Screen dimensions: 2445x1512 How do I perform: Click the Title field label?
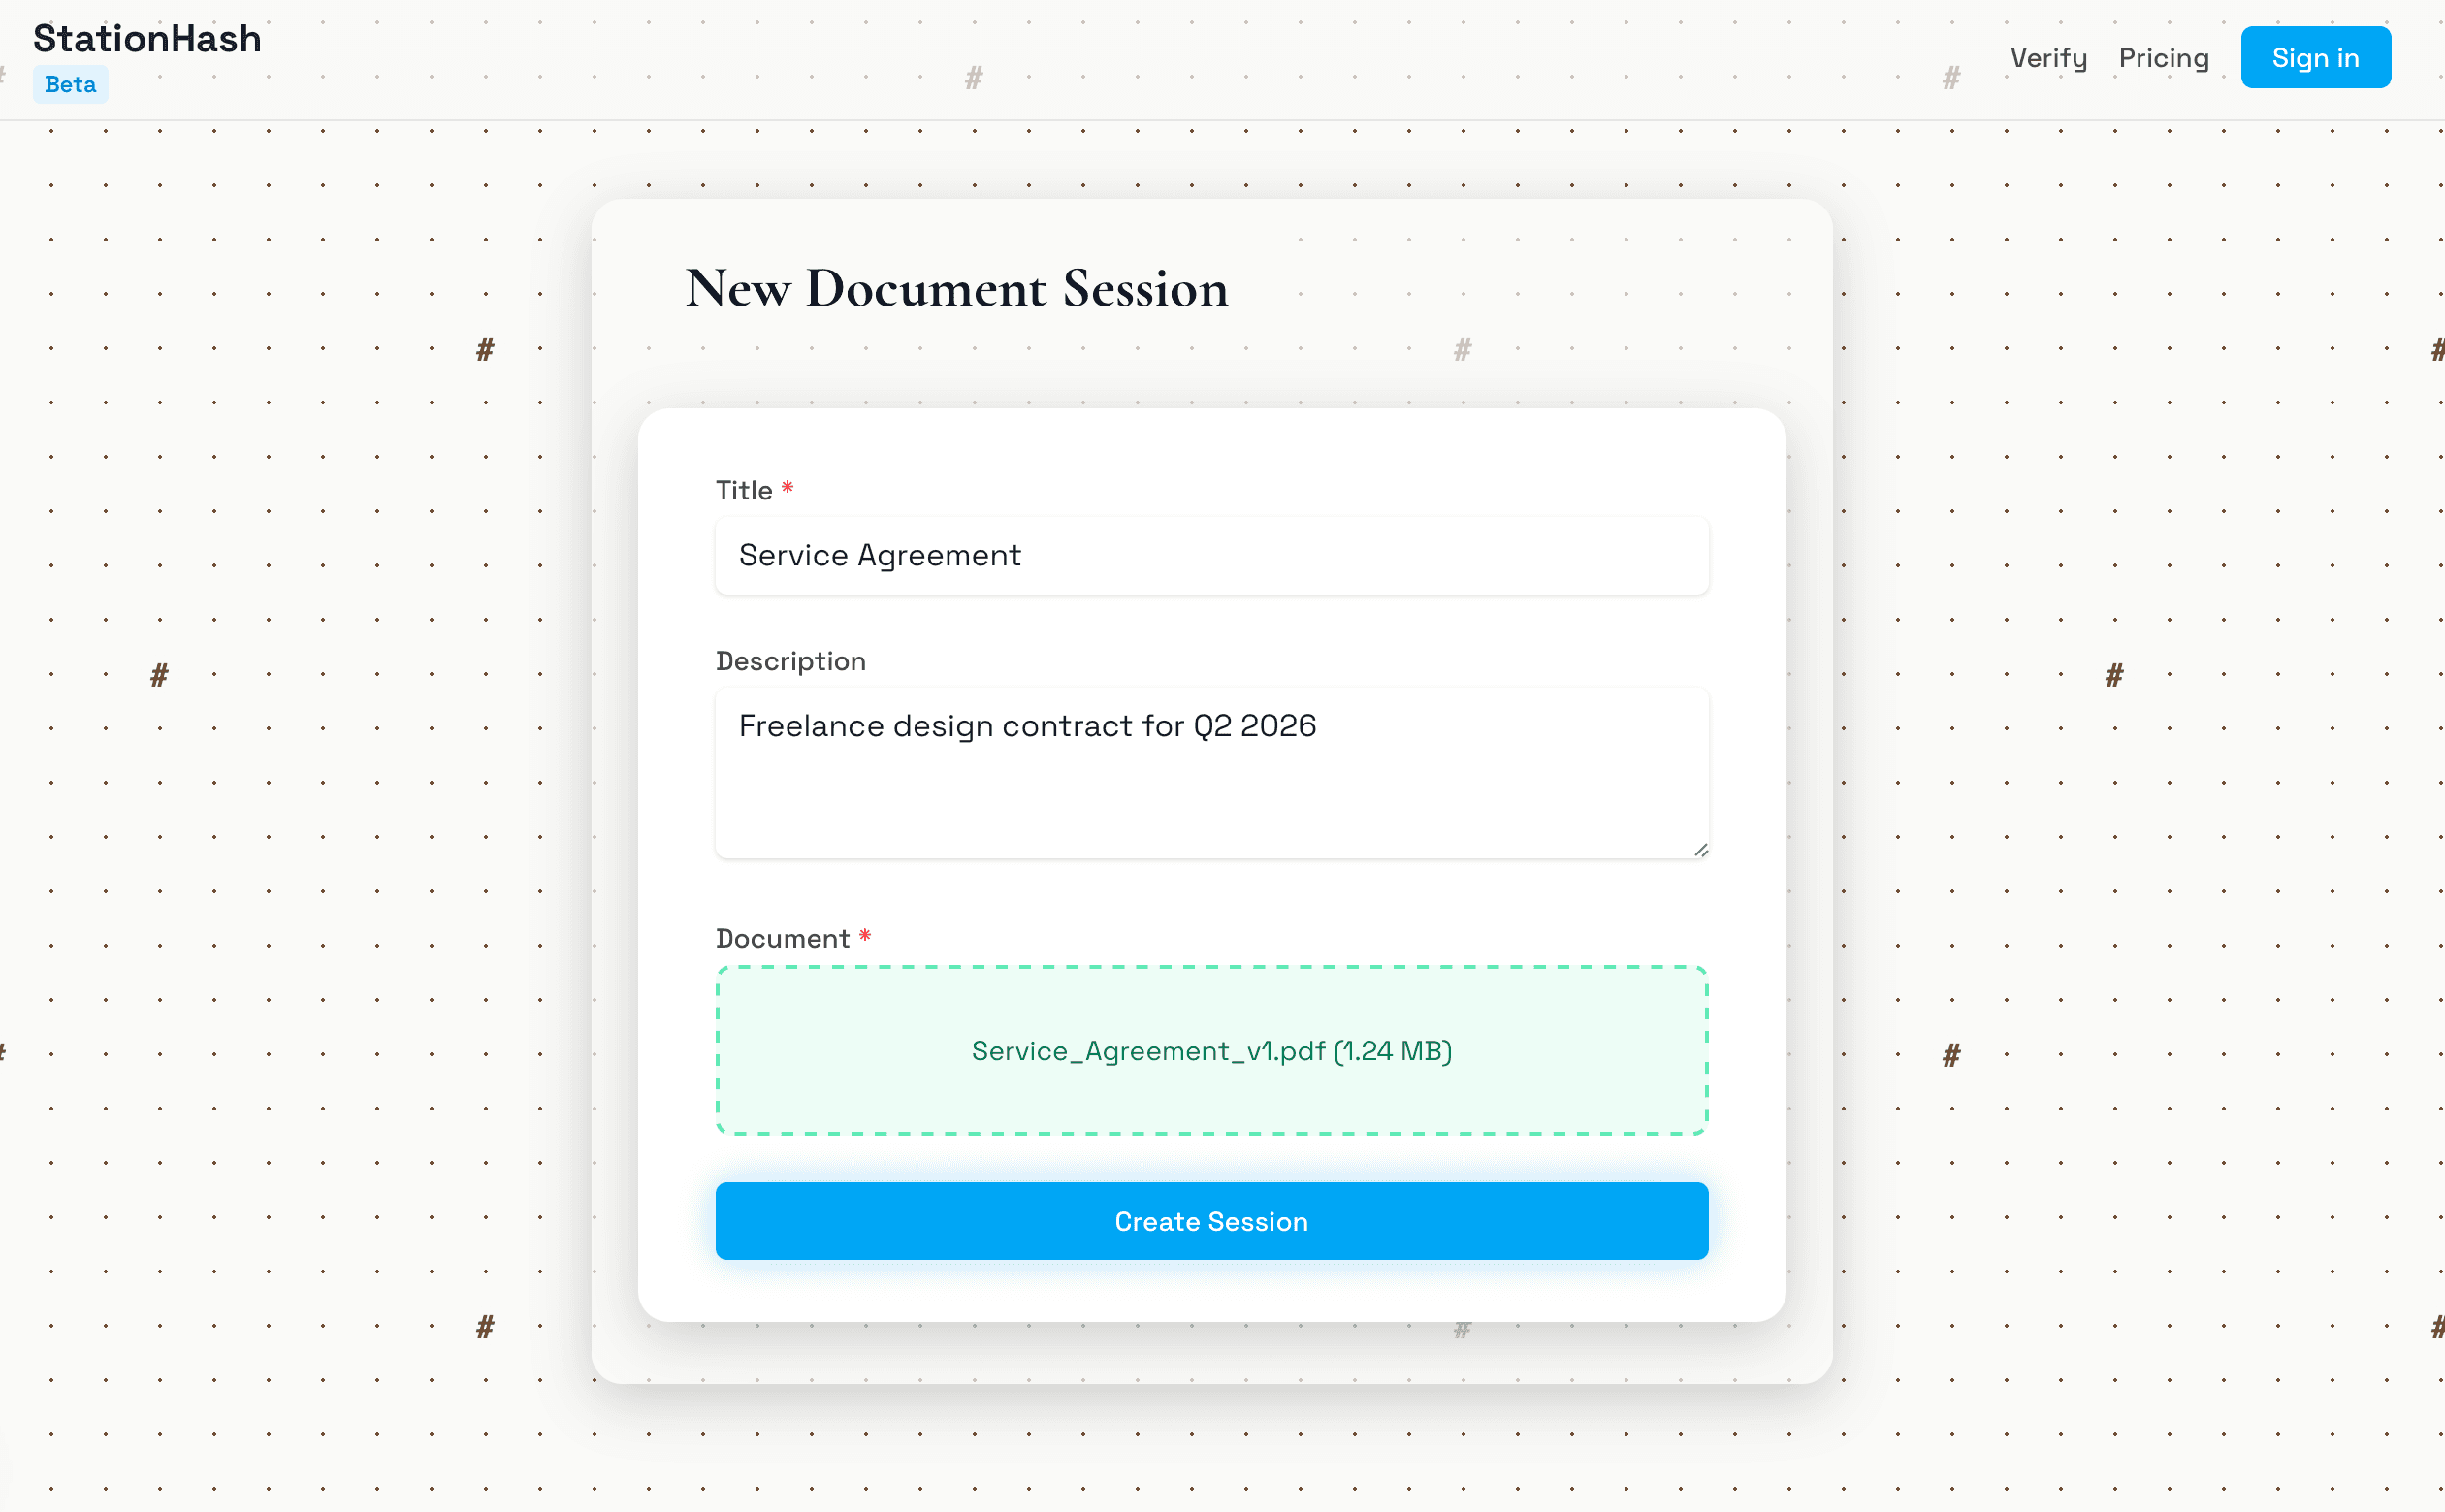tap(744, 491)
